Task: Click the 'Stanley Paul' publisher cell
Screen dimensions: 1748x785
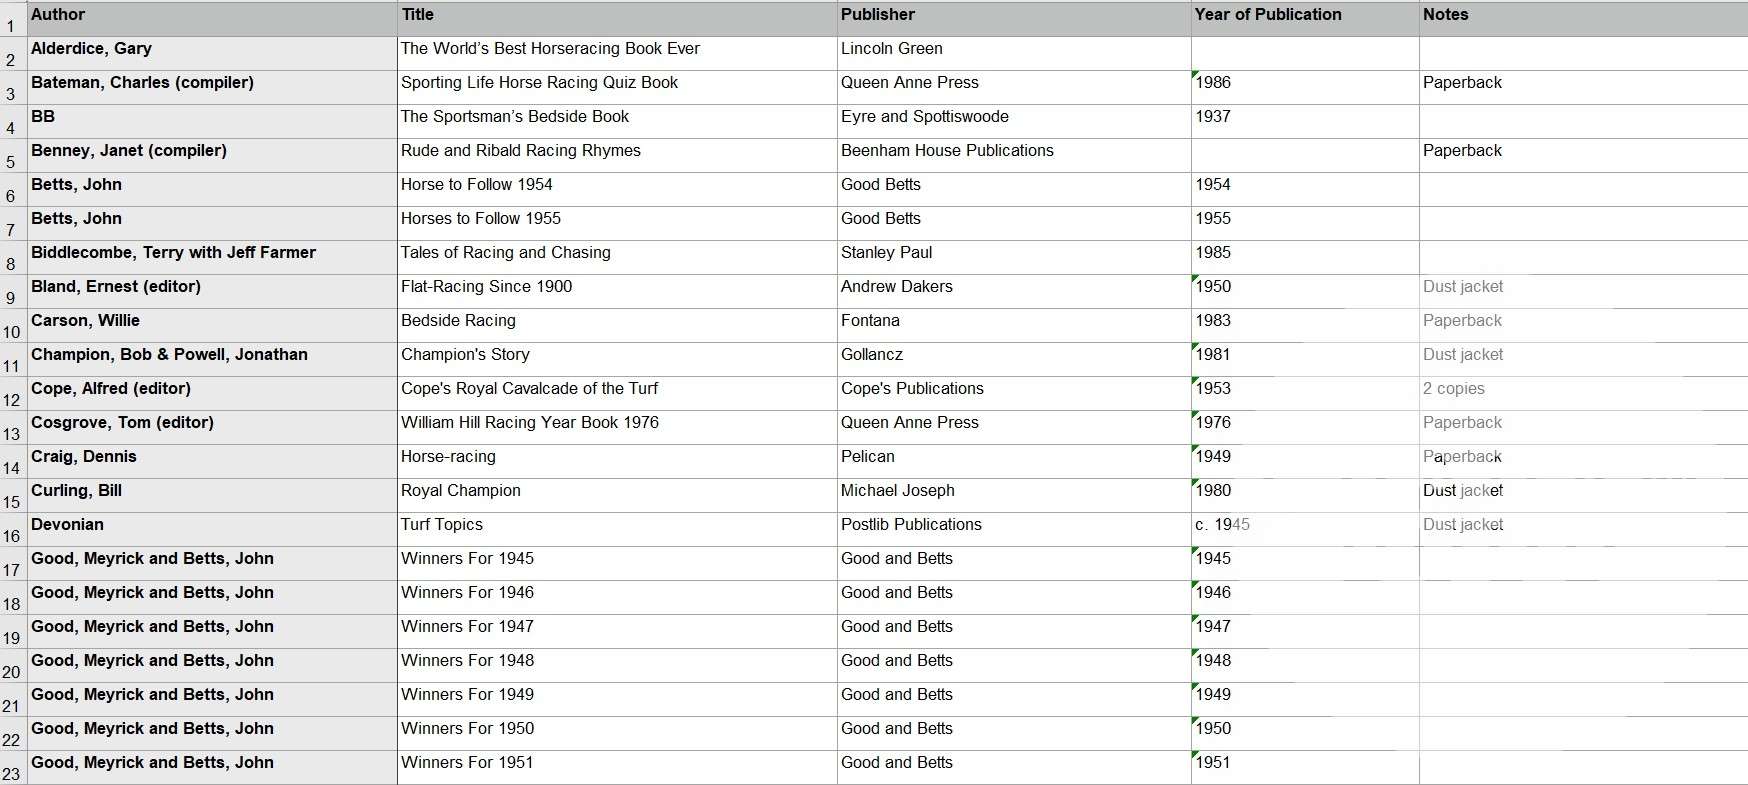Action: click(x=1014, y=258)
